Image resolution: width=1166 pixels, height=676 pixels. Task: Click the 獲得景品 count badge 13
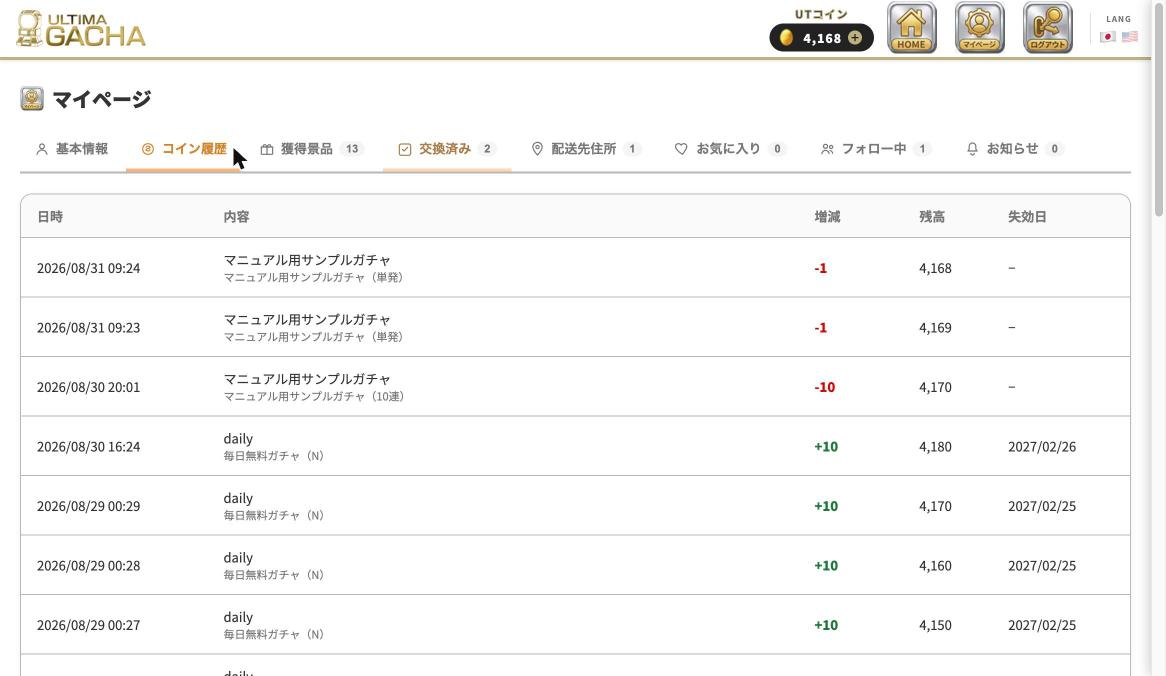[x=352, y=149]
